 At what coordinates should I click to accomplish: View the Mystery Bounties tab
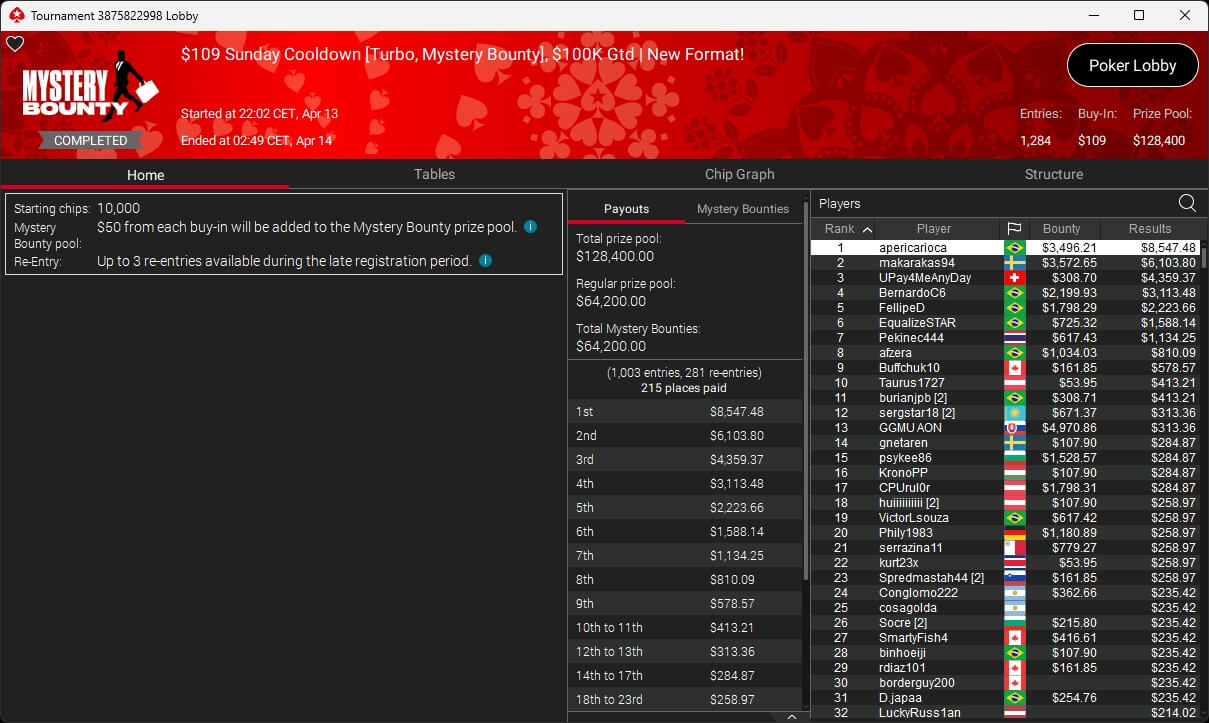pyautogui.click(x=743, y=209)
